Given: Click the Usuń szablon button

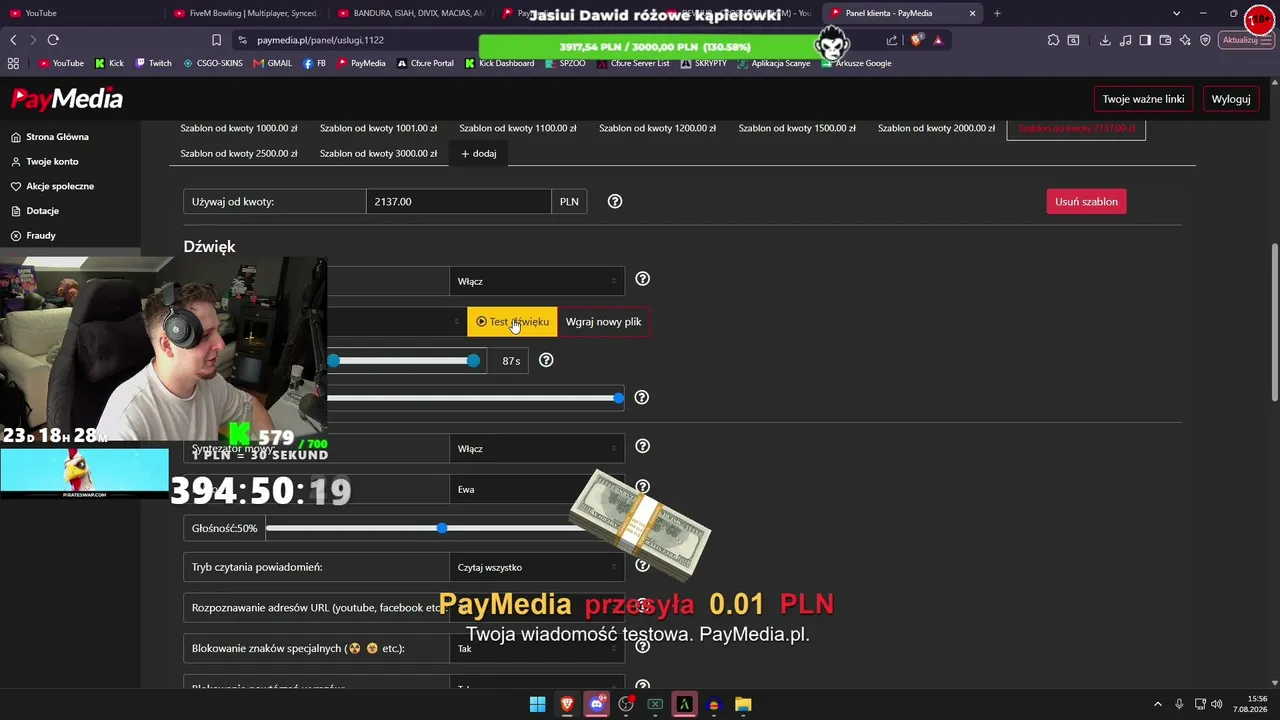Looking at the screenshot, I should click(x=1086, y=201).
